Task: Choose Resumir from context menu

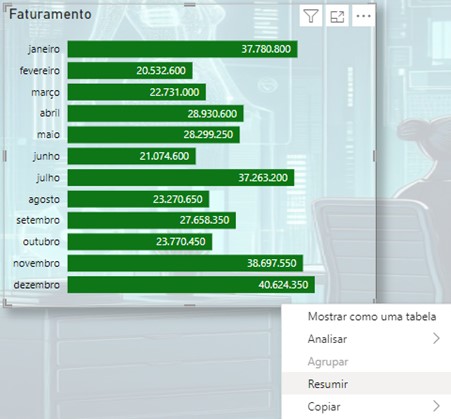Action: [x=366, y=384]
